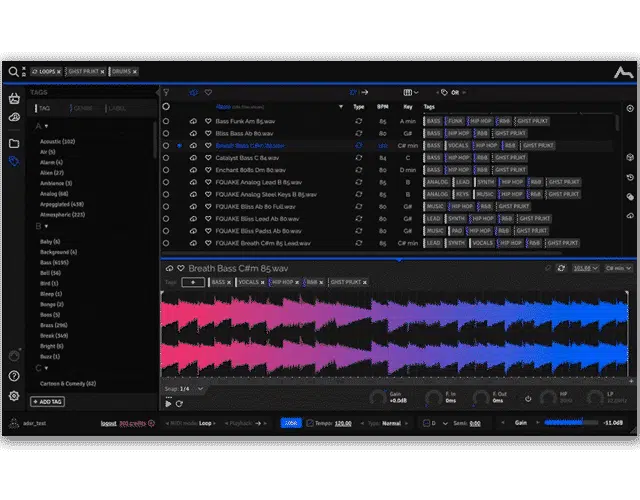Switch to the GENRE tab
The image size is (640, 500).
(x=82, y=108)
